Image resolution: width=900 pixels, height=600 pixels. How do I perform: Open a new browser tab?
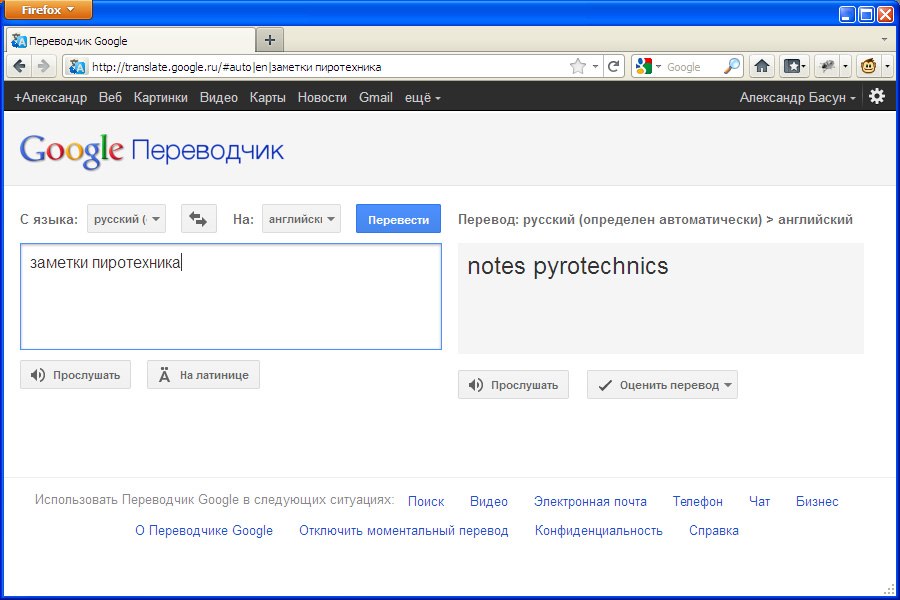click(269, 40)
